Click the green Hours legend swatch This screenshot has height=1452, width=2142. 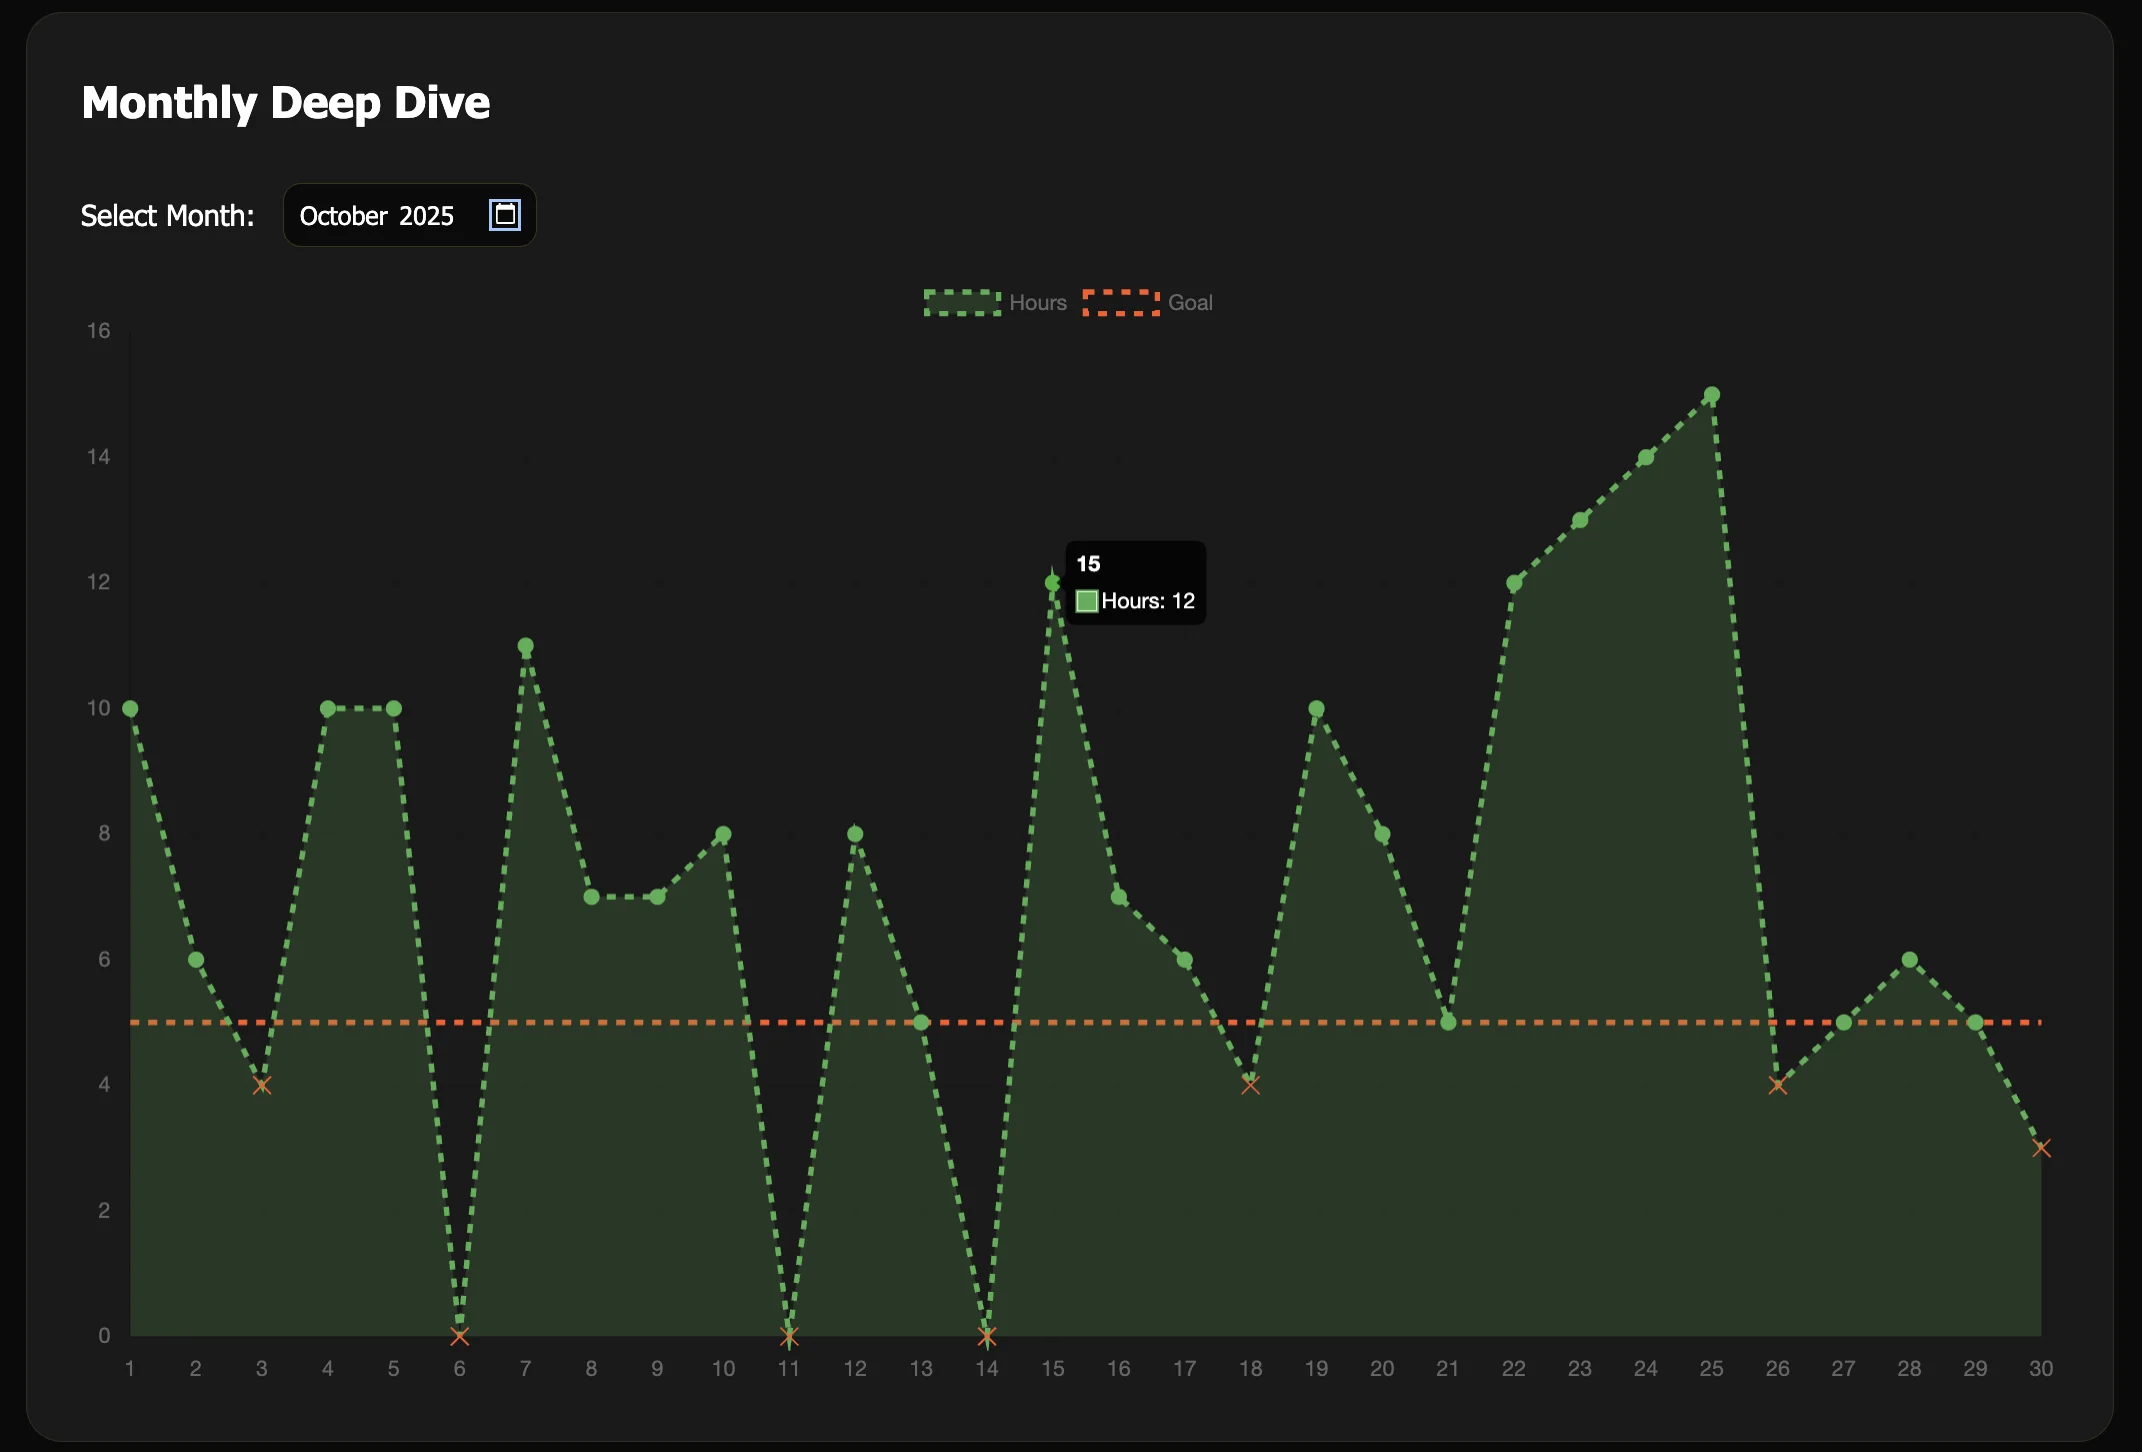[960, 302]
